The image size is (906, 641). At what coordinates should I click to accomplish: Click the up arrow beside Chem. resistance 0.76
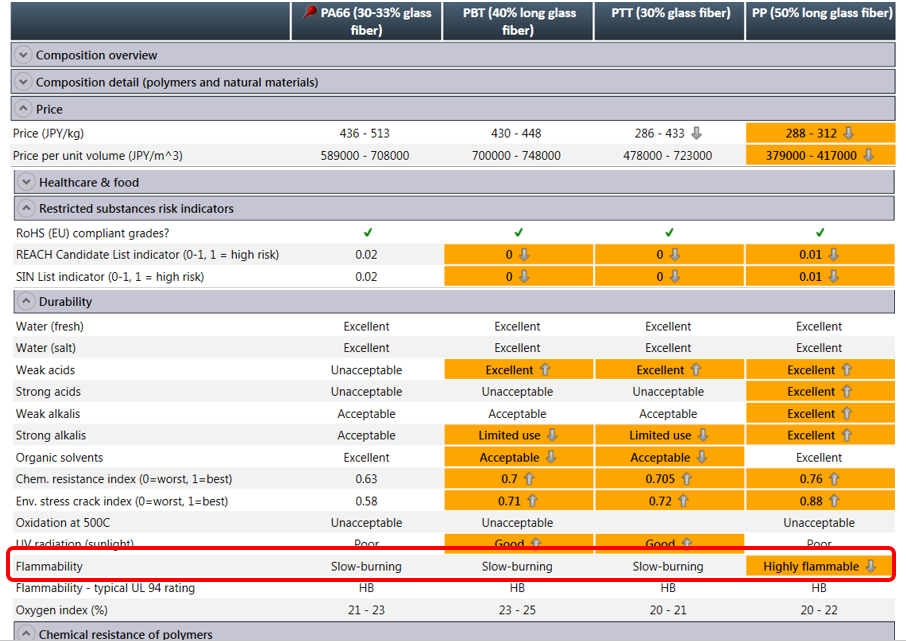tap(834, 479)
